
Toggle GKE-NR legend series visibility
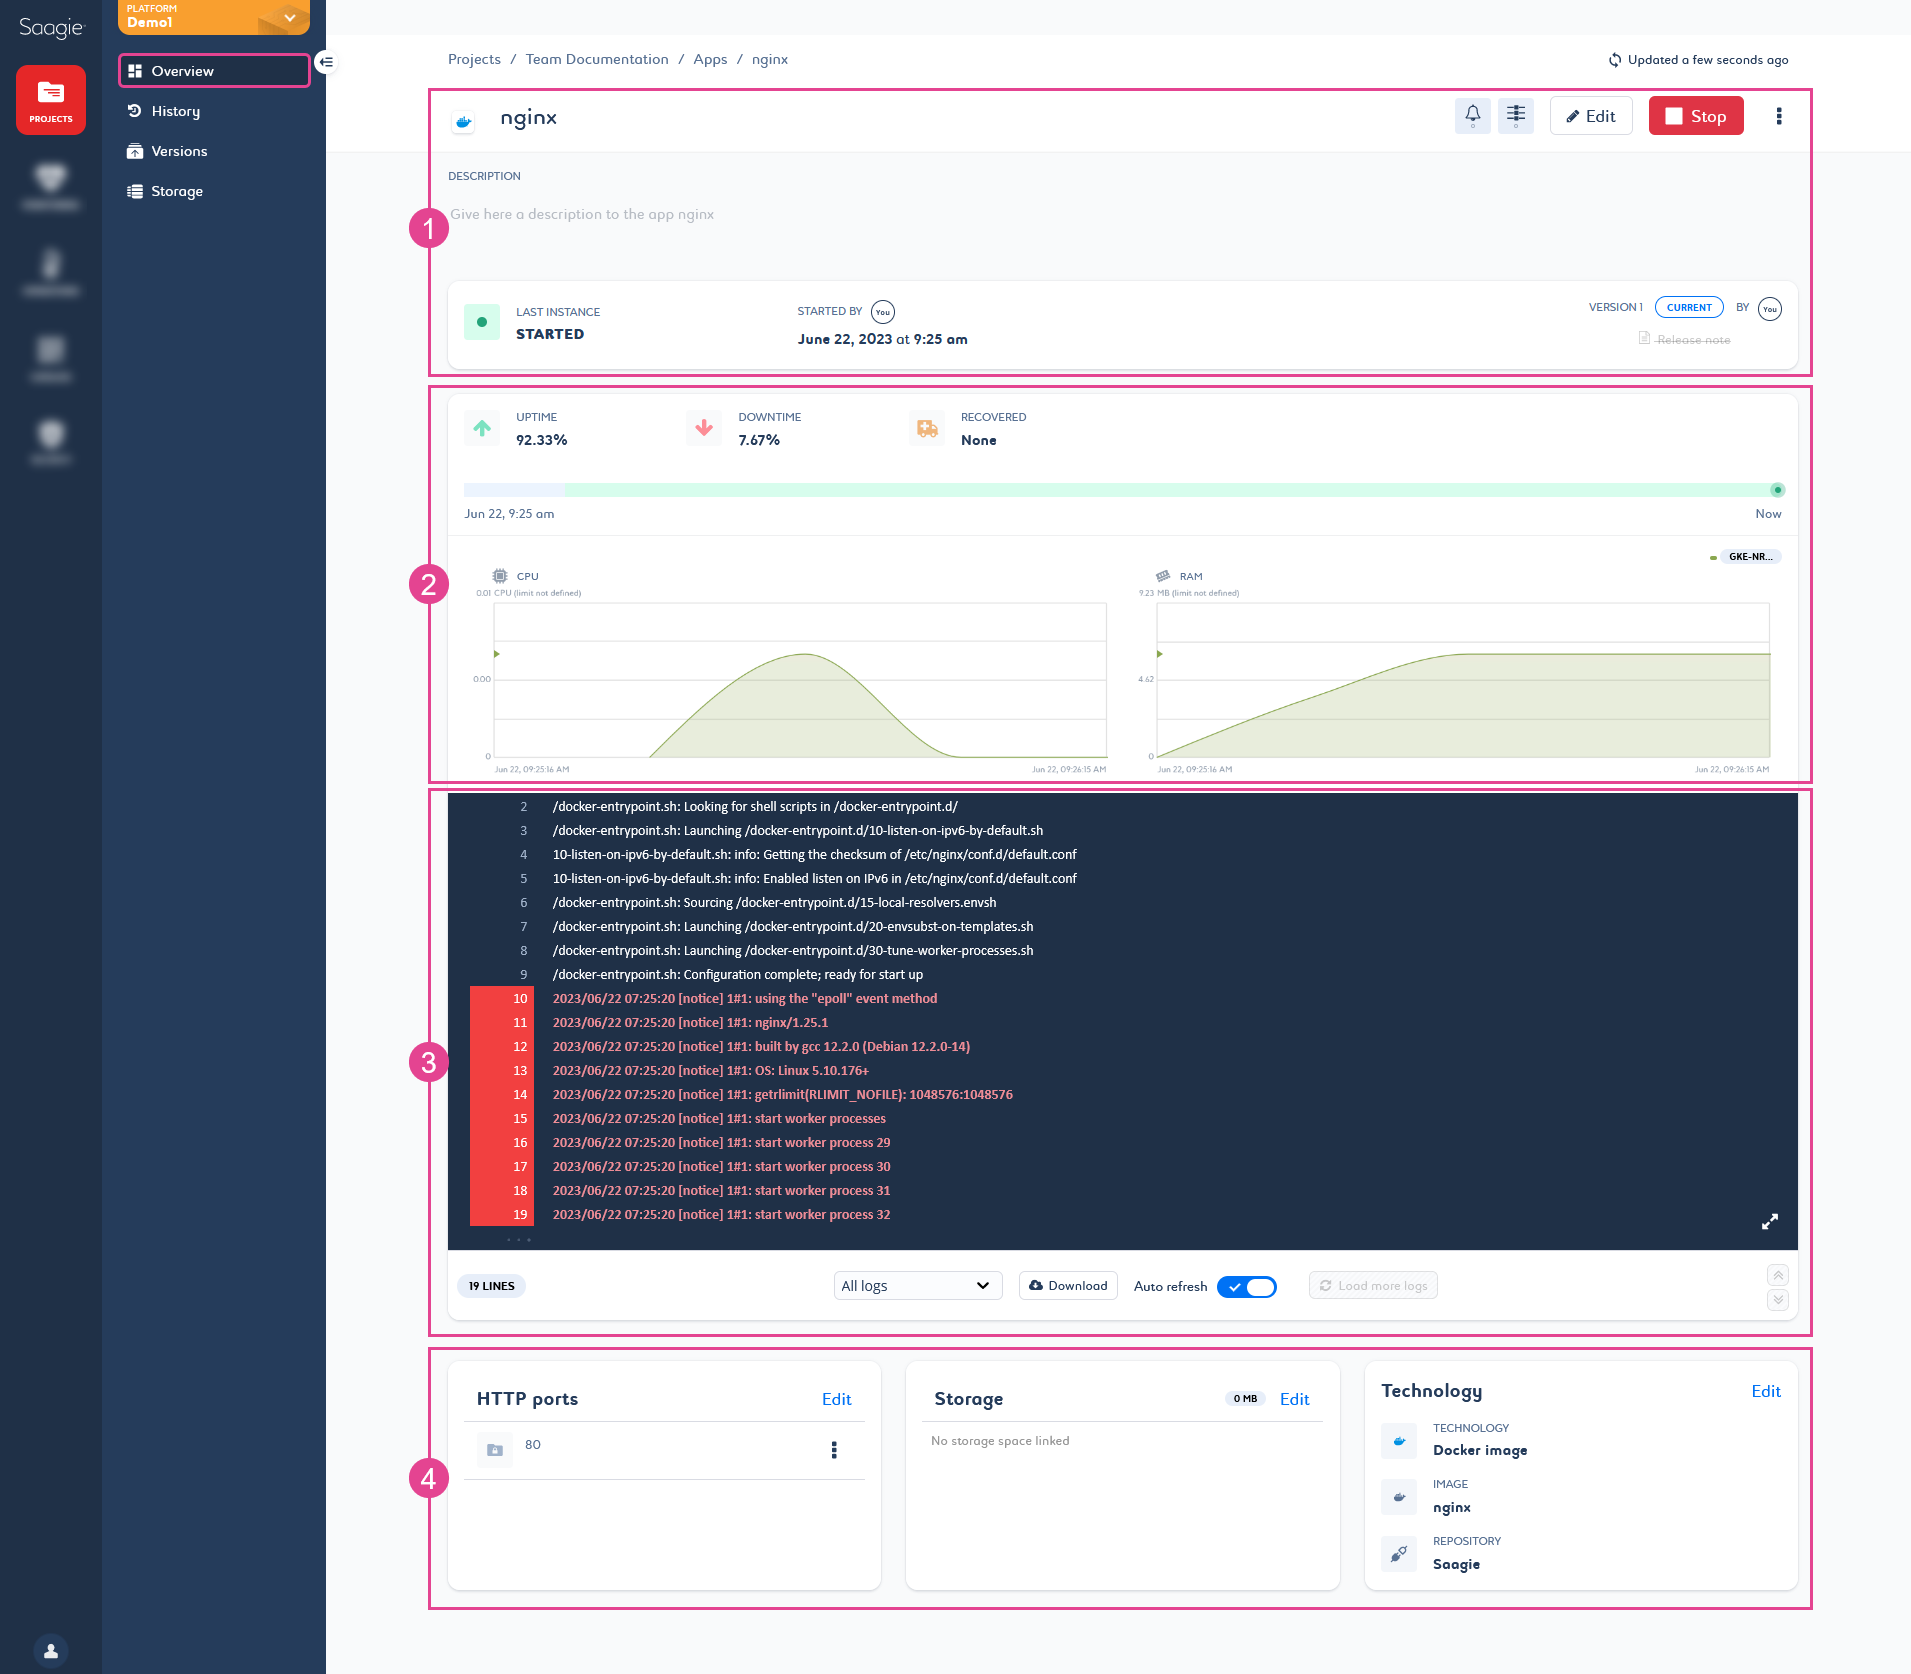pyautogui.click(x=1745, y=557)
